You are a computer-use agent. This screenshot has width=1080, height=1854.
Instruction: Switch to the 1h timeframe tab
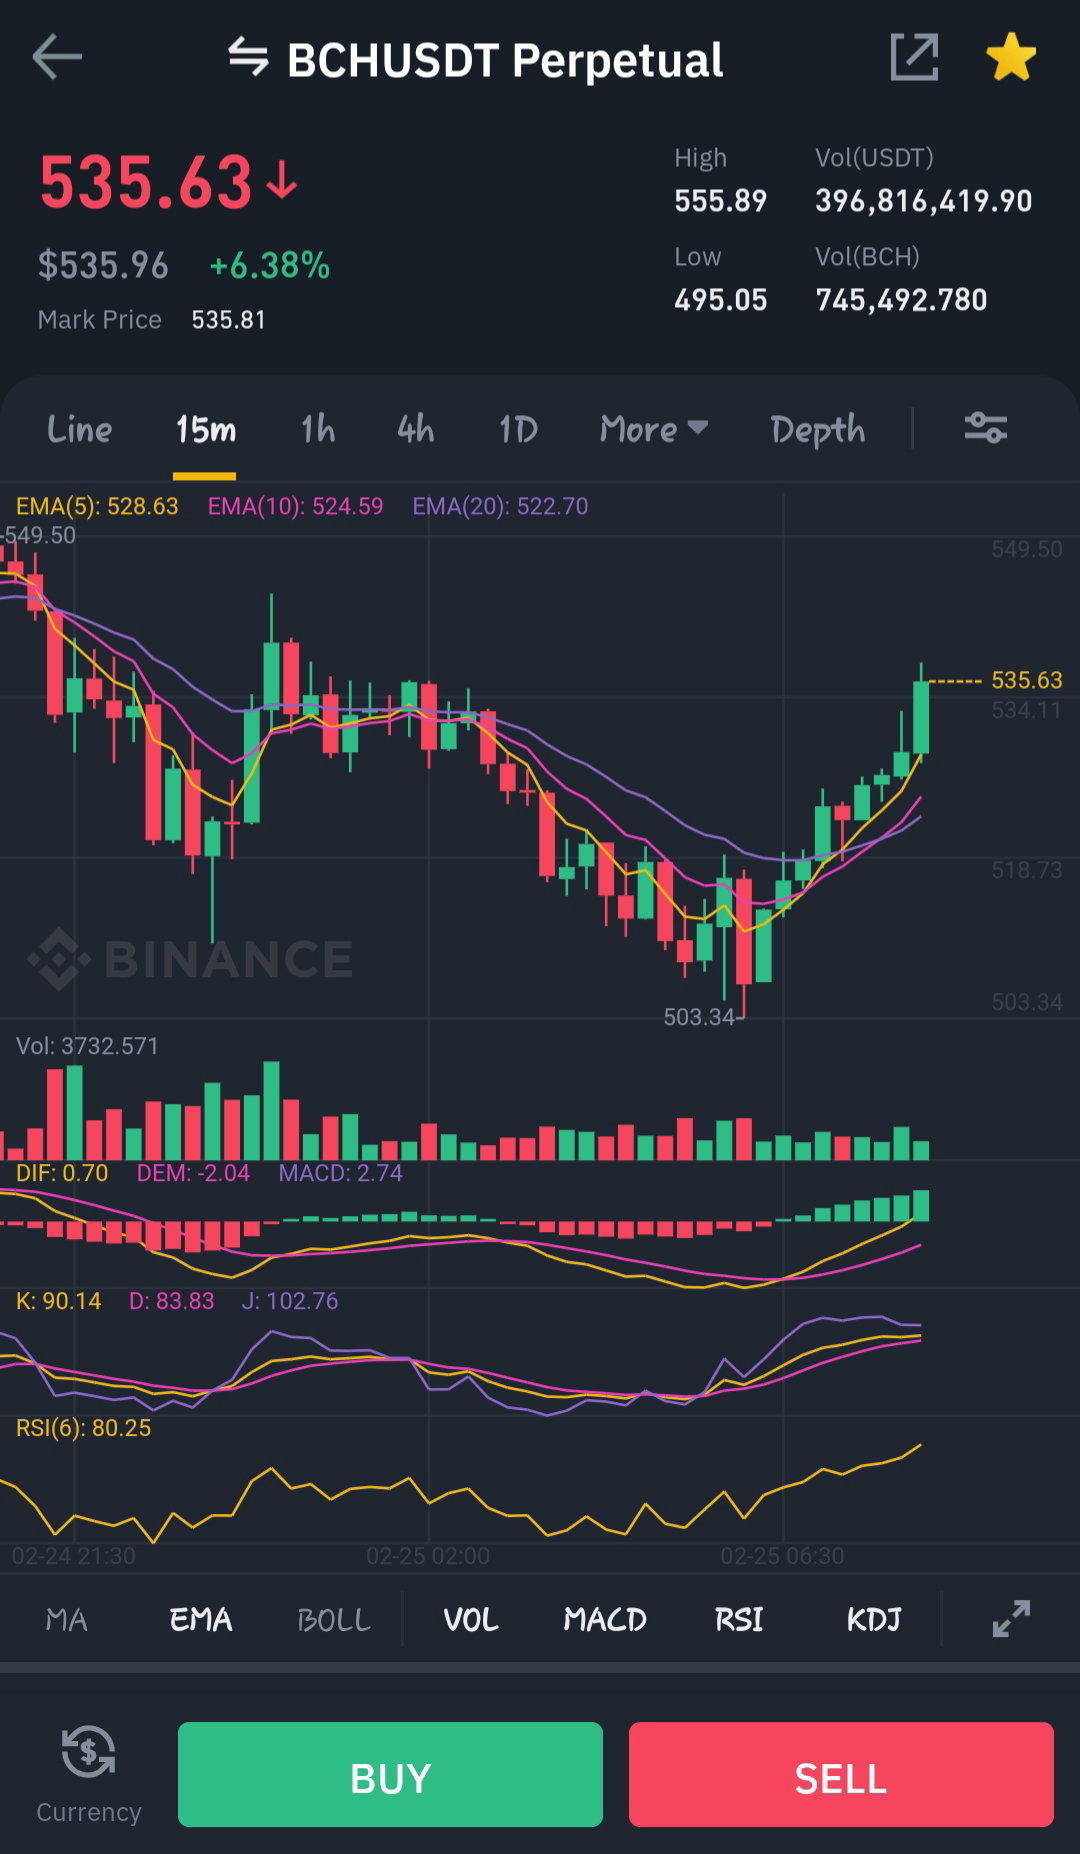(x=318, y=429)
